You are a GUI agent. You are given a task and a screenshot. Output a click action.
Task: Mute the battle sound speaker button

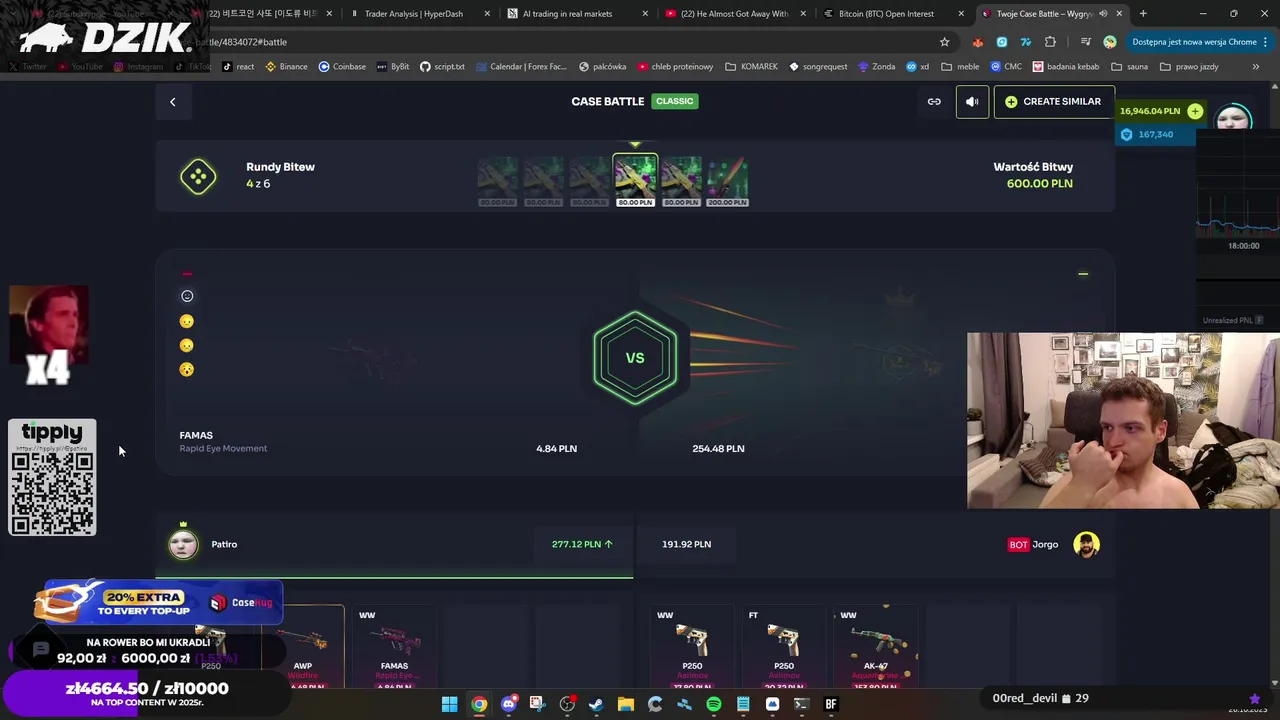(x=972, y=102)
